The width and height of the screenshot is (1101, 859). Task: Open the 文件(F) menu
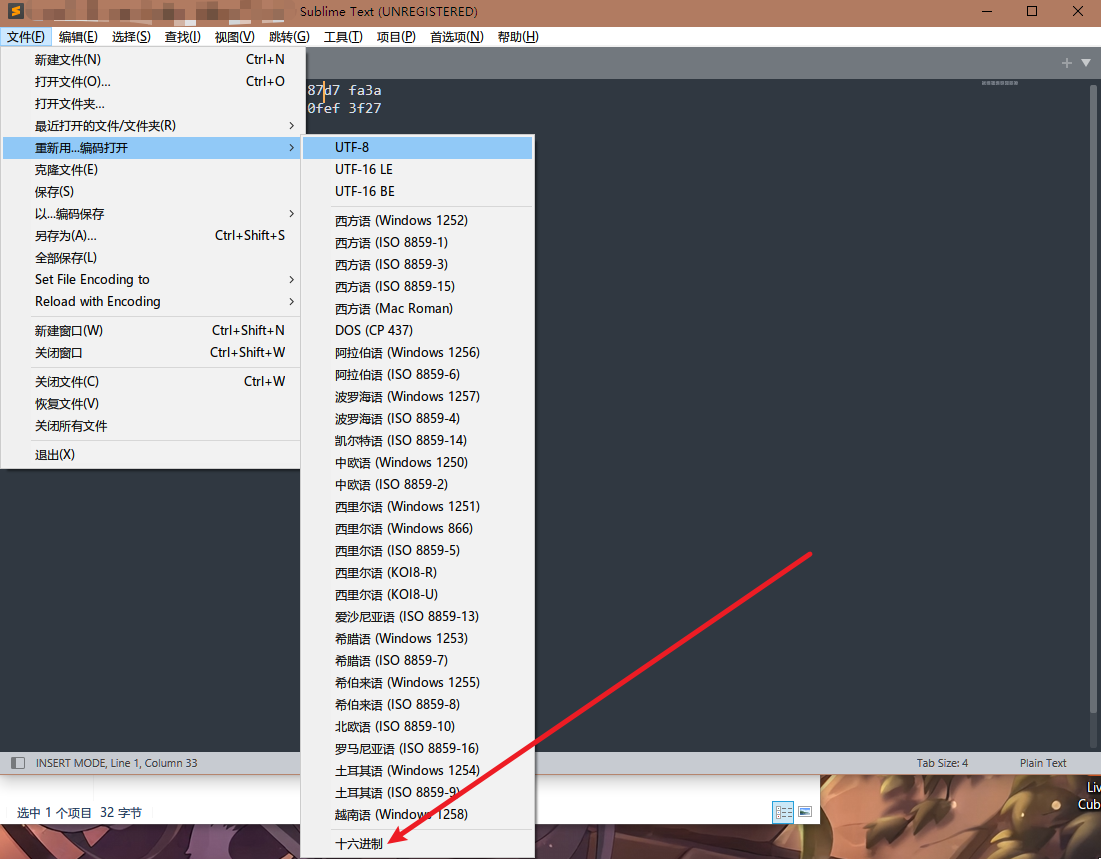coord(26,37)
